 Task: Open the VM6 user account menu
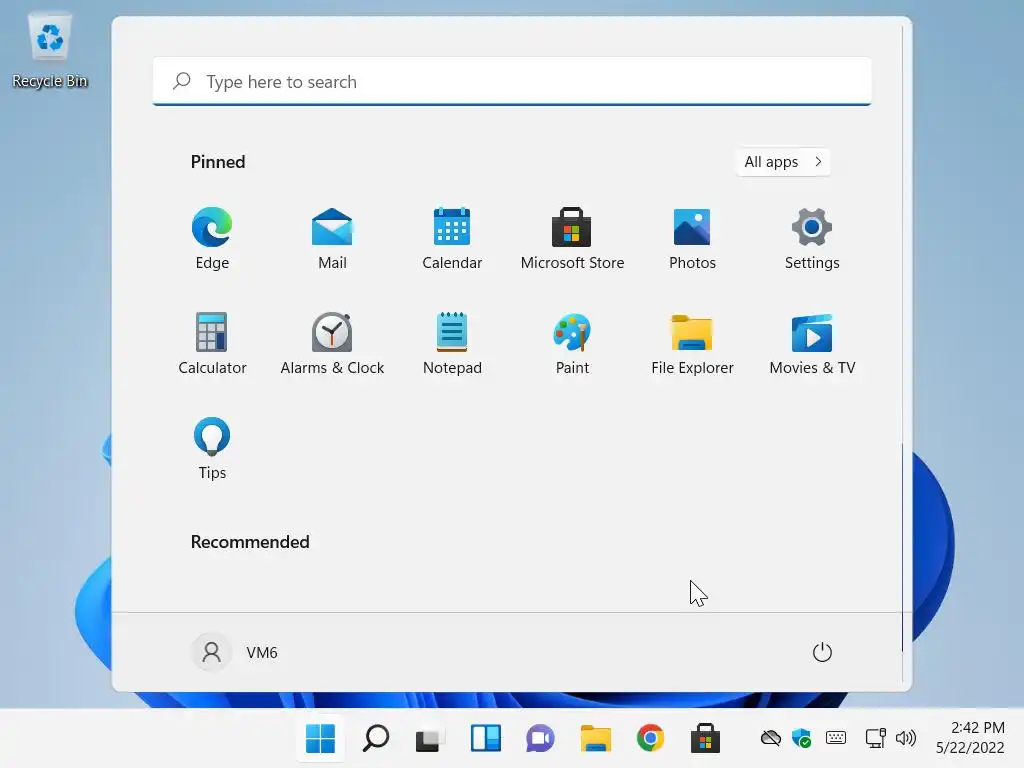coord(235,652)
